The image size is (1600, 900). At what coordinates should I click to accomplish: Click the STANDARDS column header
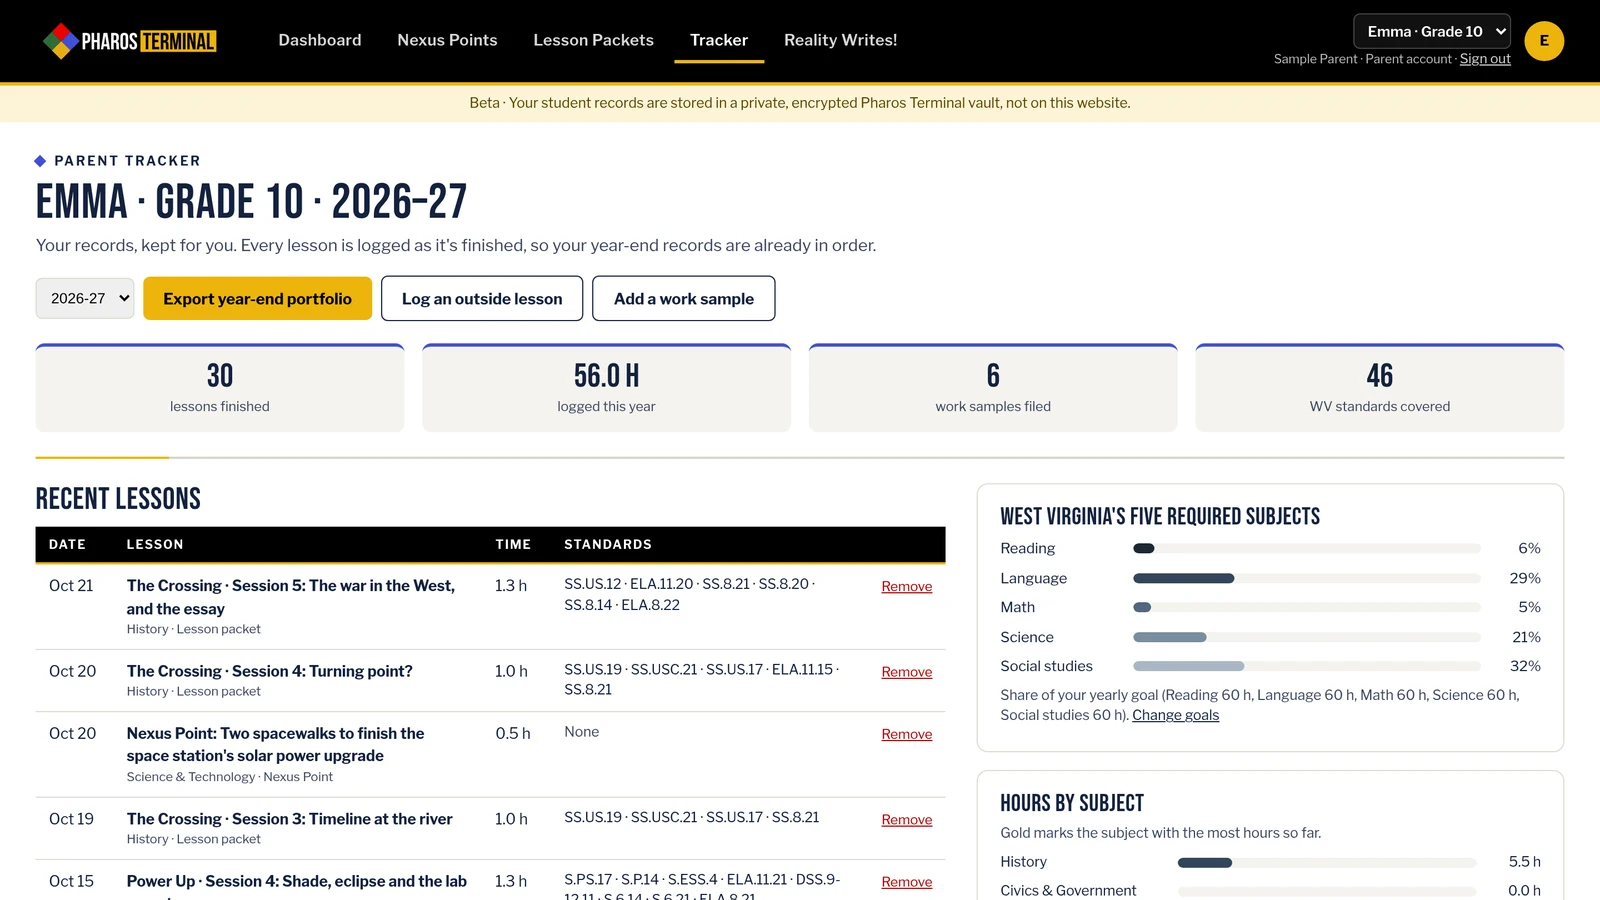click(x=608, y=544)
